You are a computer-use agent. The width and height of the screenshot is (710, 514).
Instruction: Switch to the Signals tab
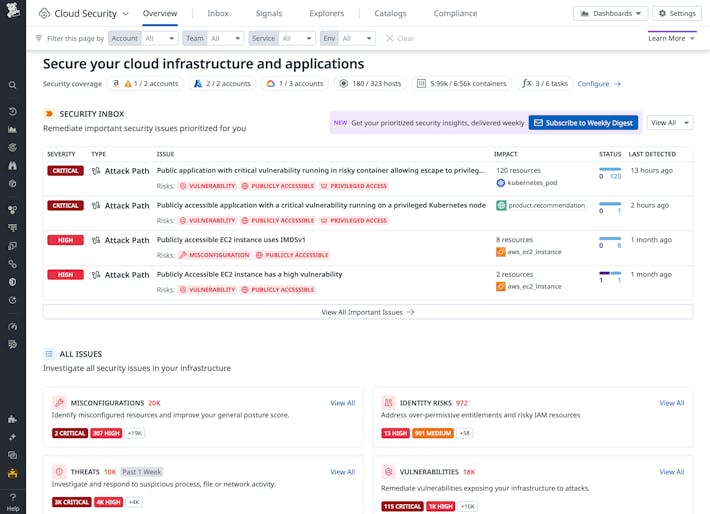(268, 14)
